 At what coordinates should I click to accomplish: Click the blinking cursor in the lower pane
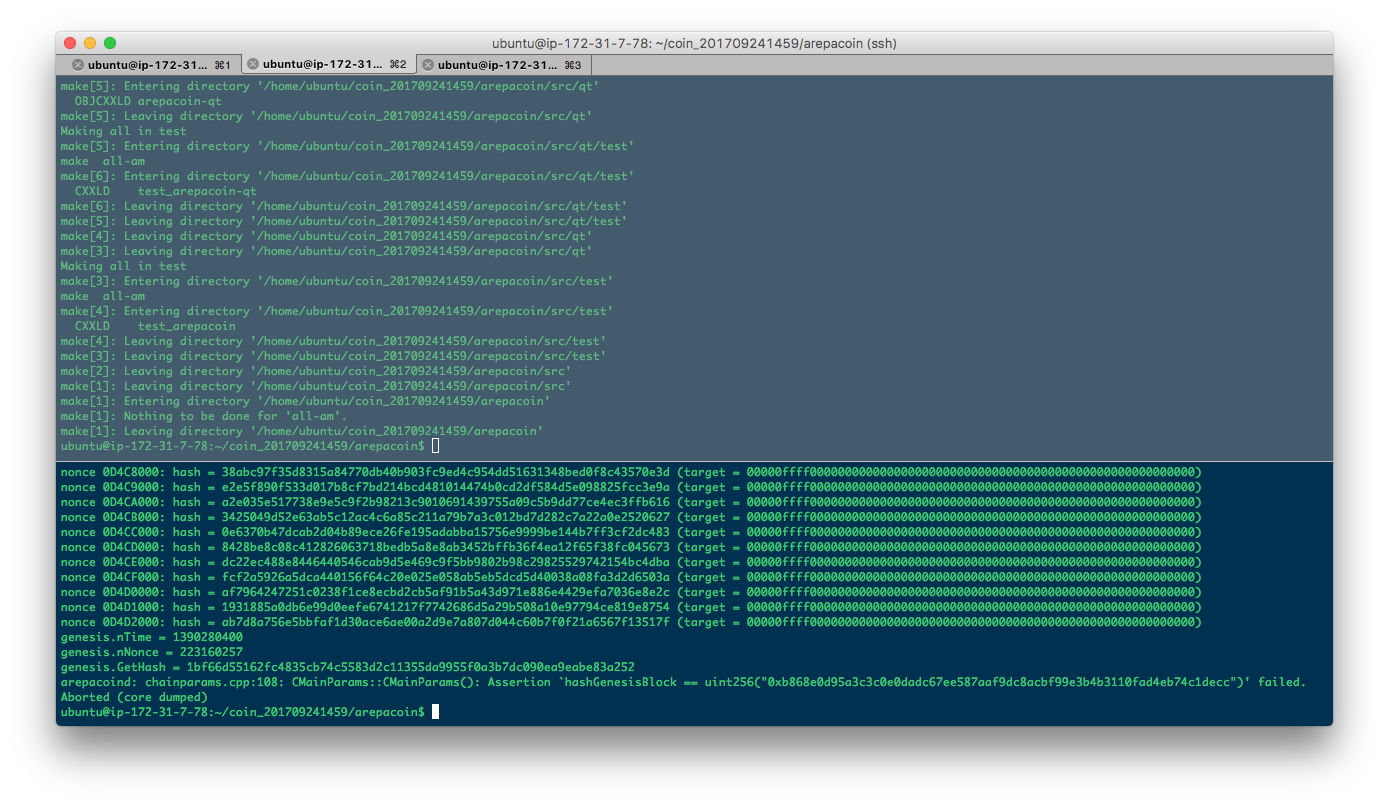tap(434, 711)
